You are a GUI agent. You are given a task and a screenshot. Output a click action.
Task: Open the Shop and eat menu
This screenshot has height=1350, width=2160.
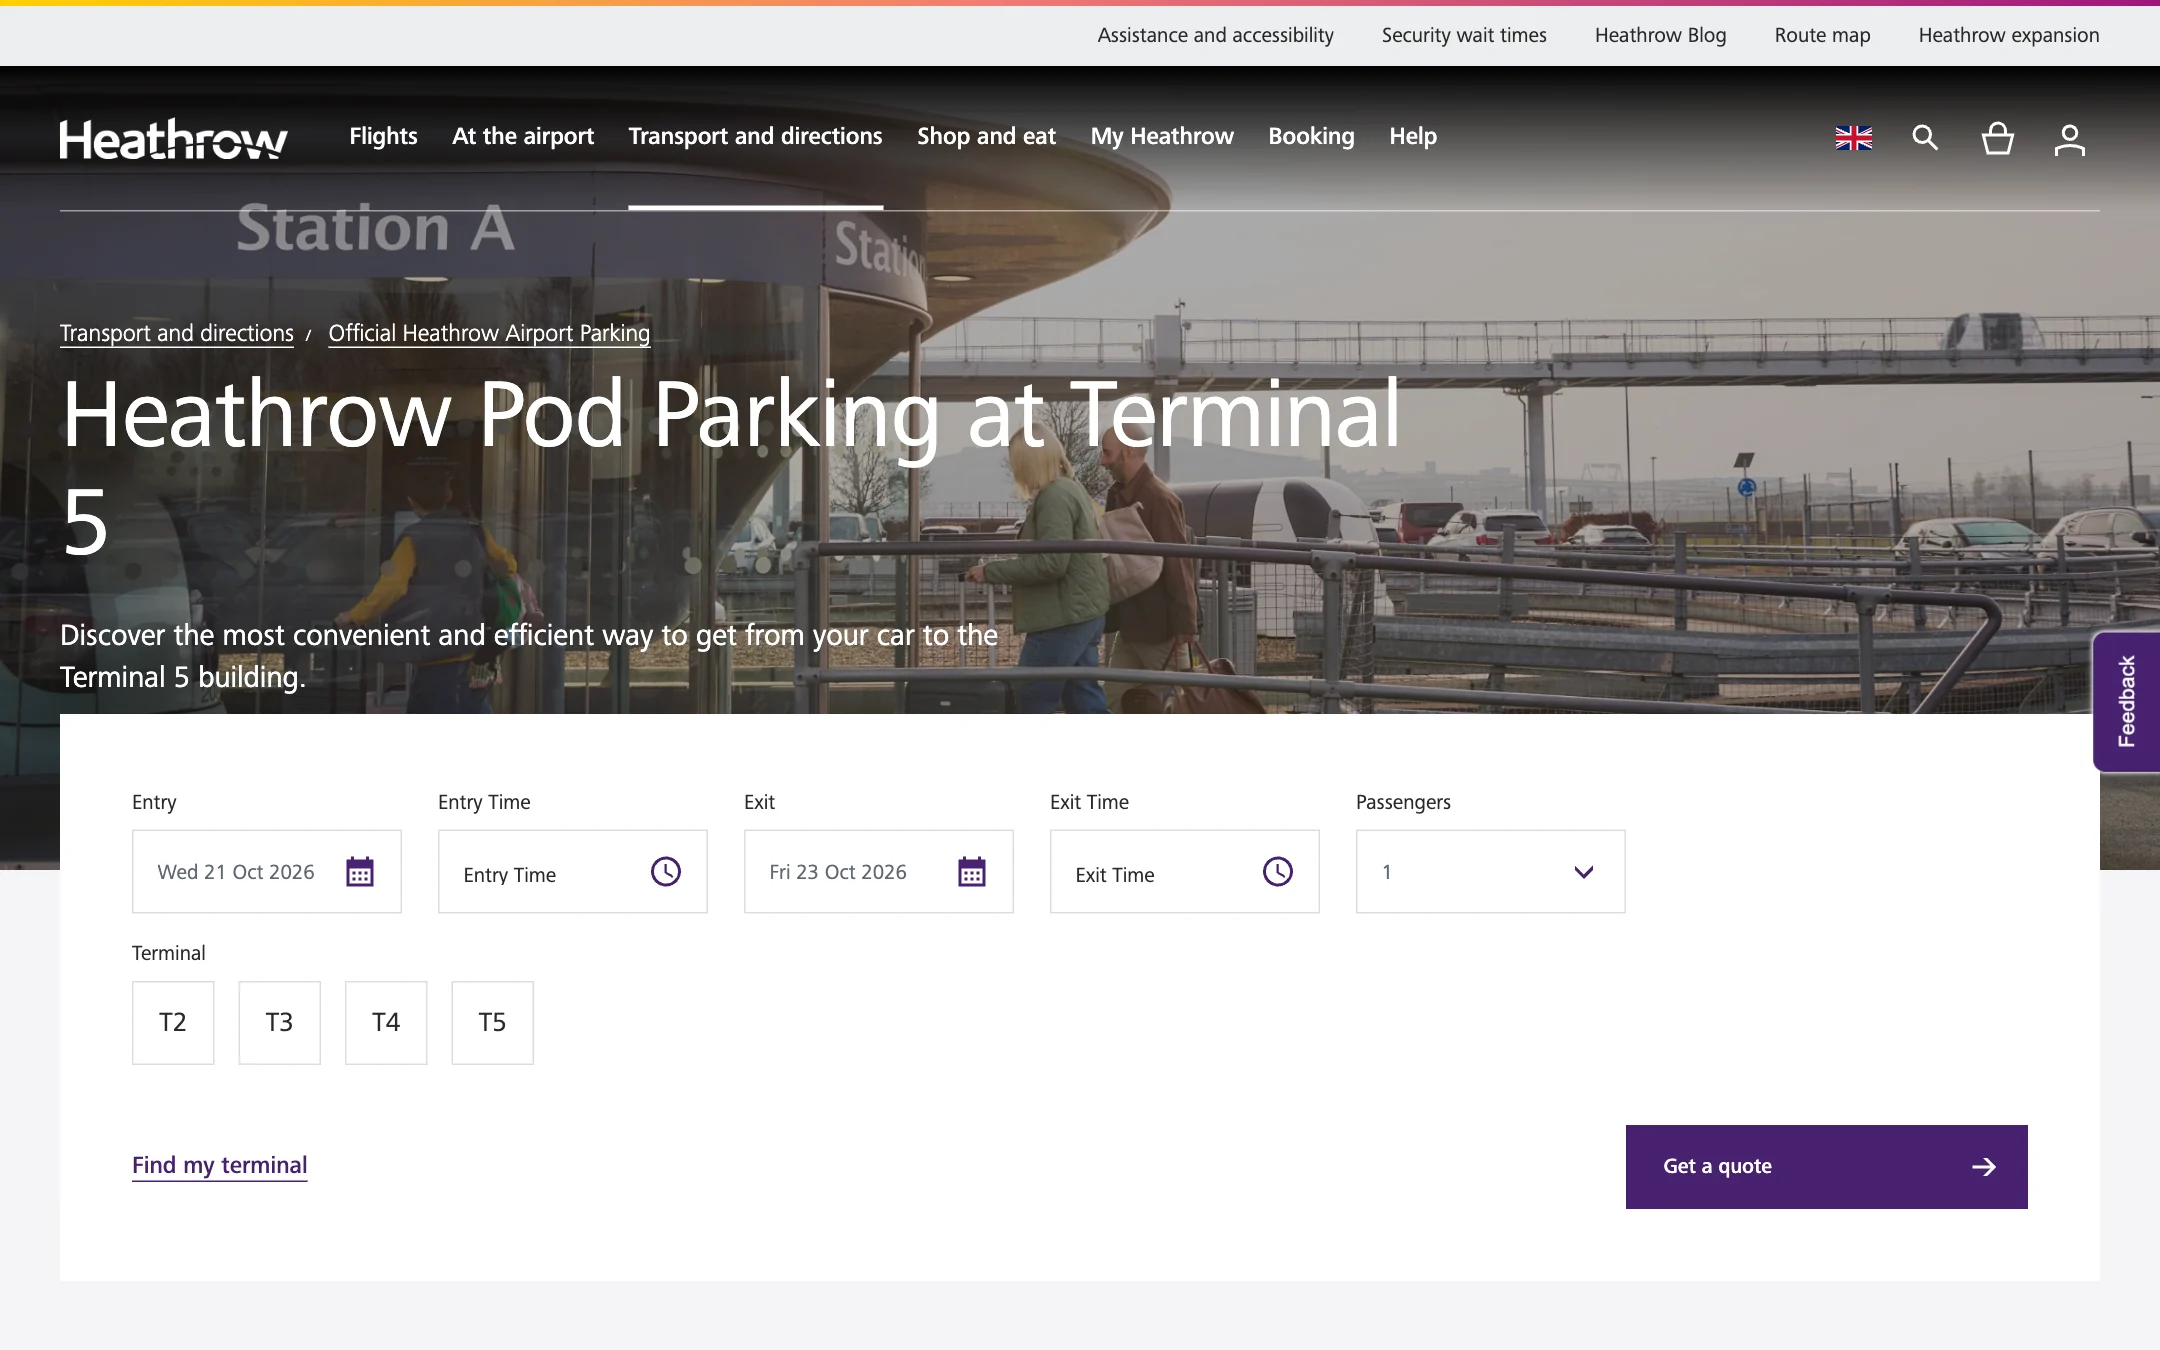pos(986,136)
